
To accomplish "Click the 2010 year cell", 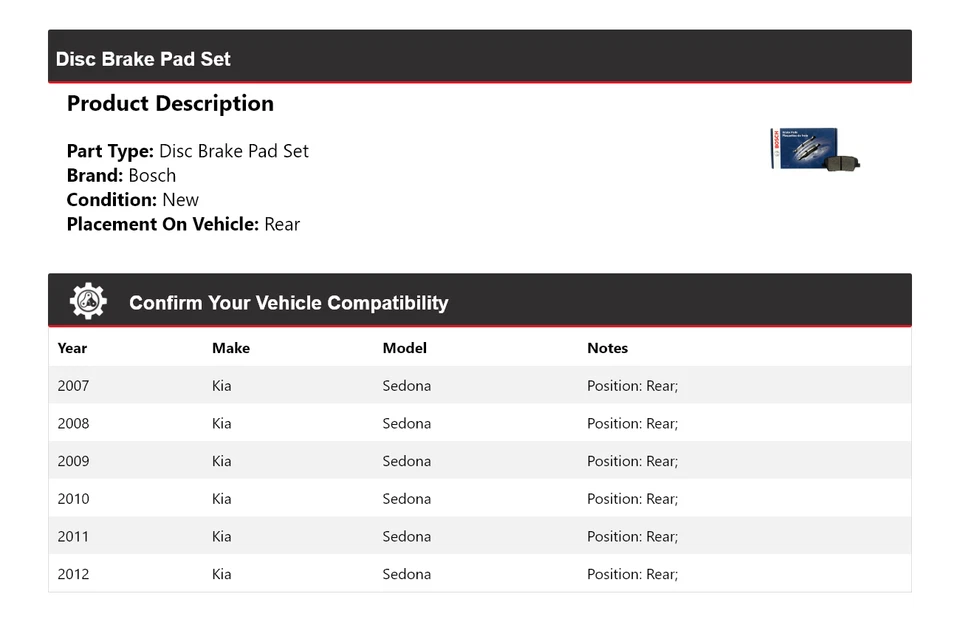I will pyautogui.click(x=73, y=499).
